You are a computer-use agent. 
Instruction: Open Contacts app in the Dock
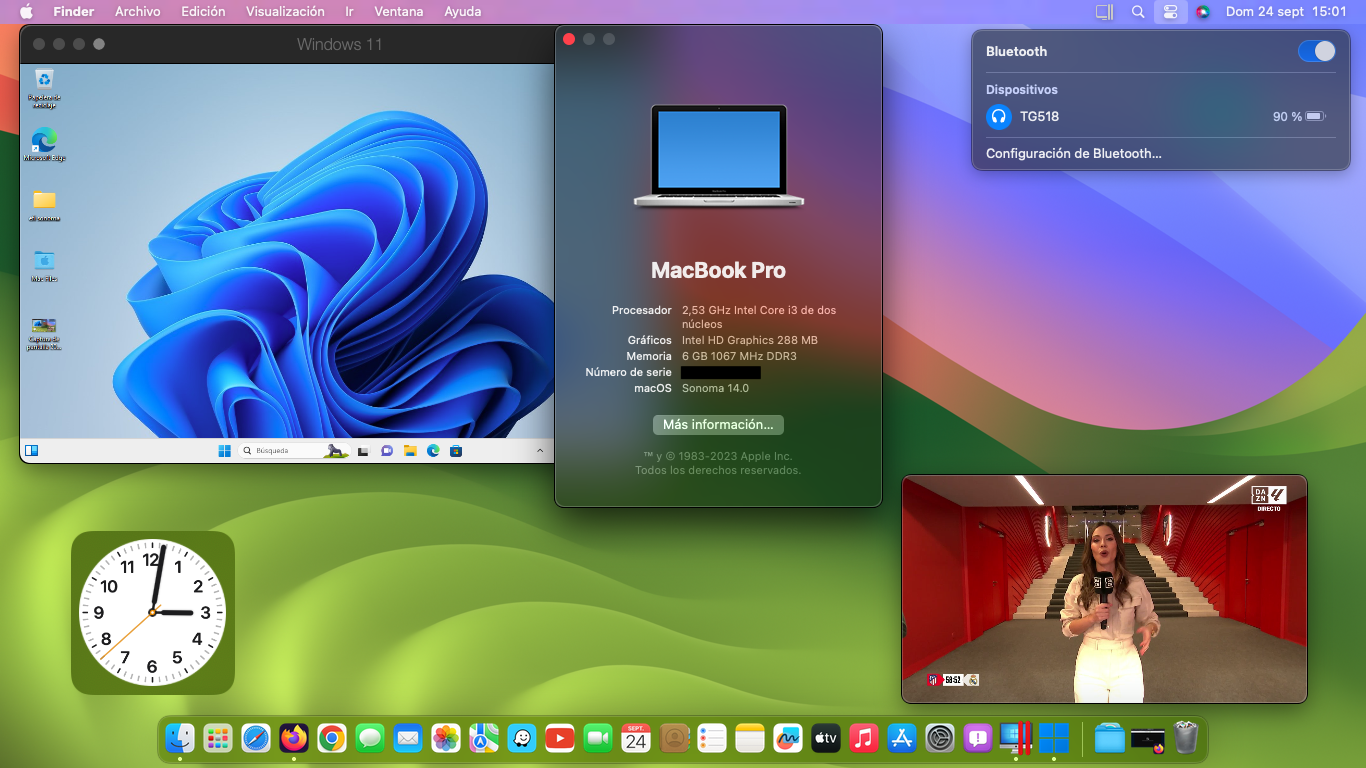(674, 739)
